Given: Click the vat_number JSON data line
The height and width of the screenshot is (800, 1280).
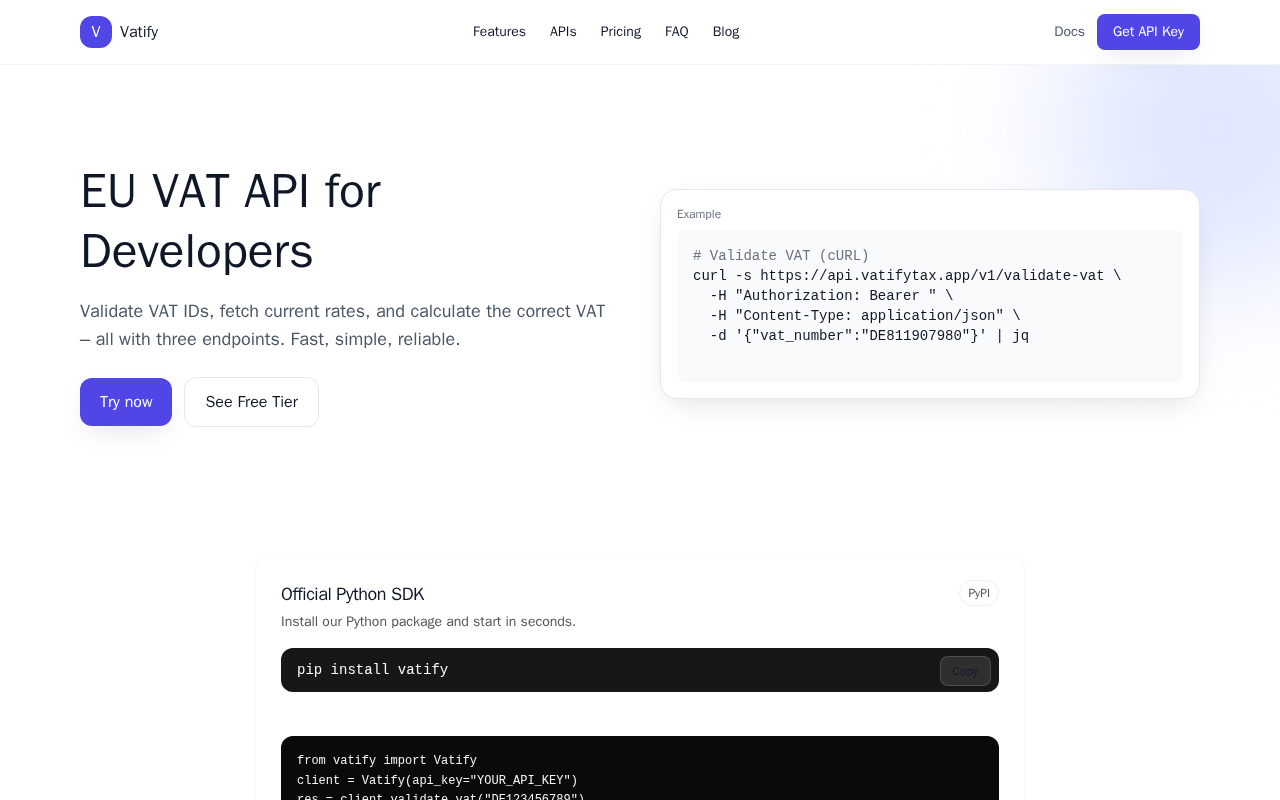Looking at the screenshot, I should (x=869, y=336).
